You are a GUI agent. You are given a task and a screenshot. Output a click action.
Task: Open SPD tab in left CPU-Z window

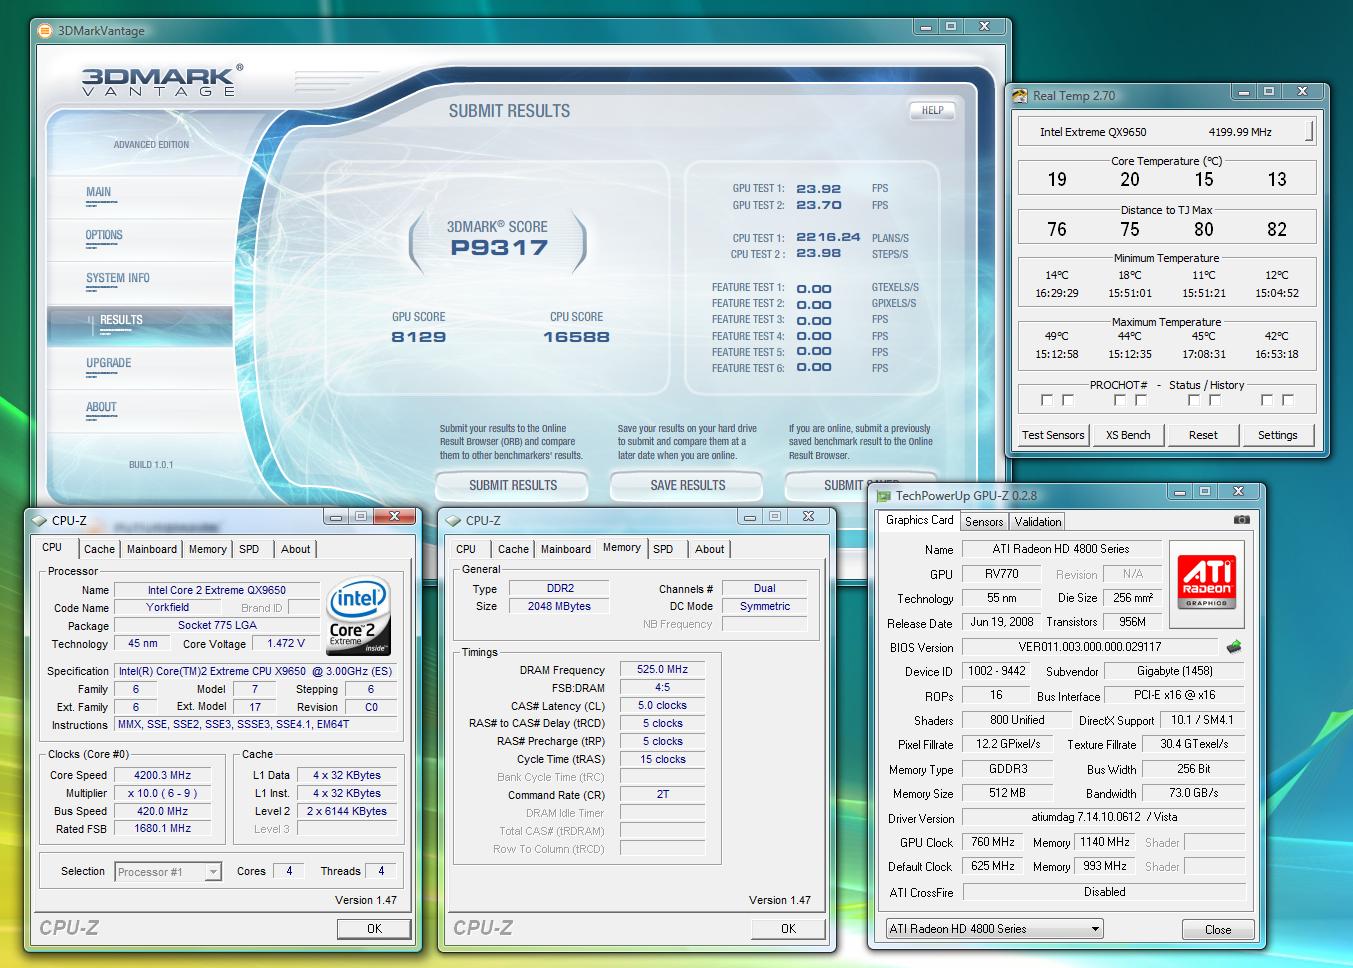pyautogui.click(x=250, y=549)
